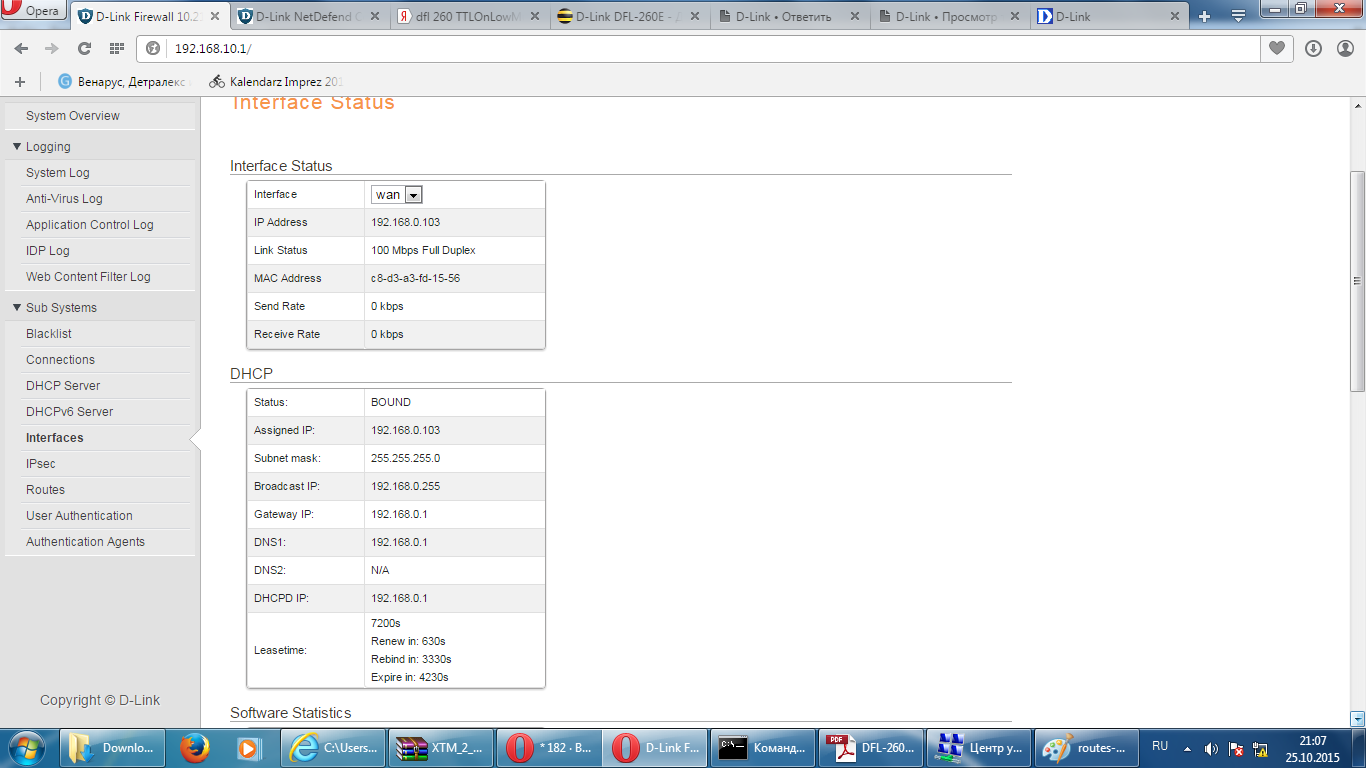Open the RU language indicator in the tray
The image size is (1366, 768).
(1160, 746)
